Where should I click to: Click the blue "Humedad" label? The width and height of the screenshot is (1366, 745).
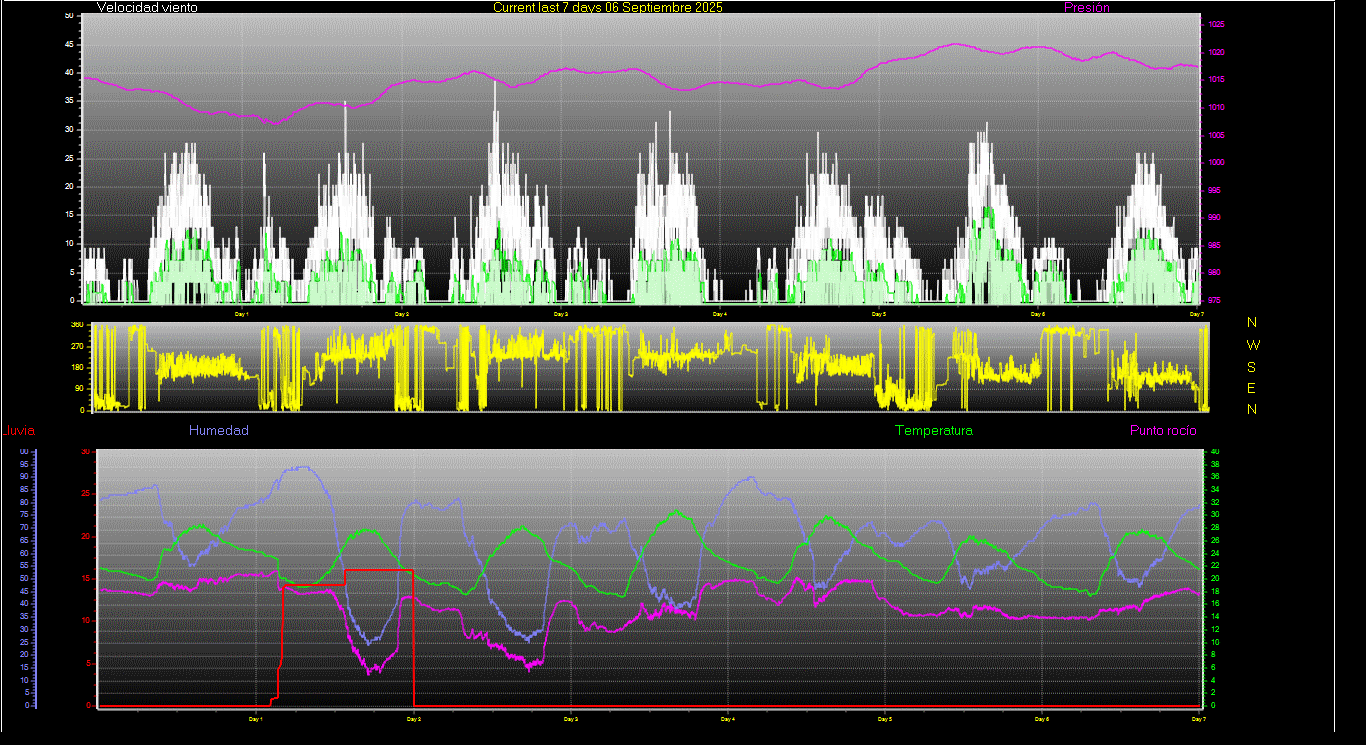click(219, 431)
